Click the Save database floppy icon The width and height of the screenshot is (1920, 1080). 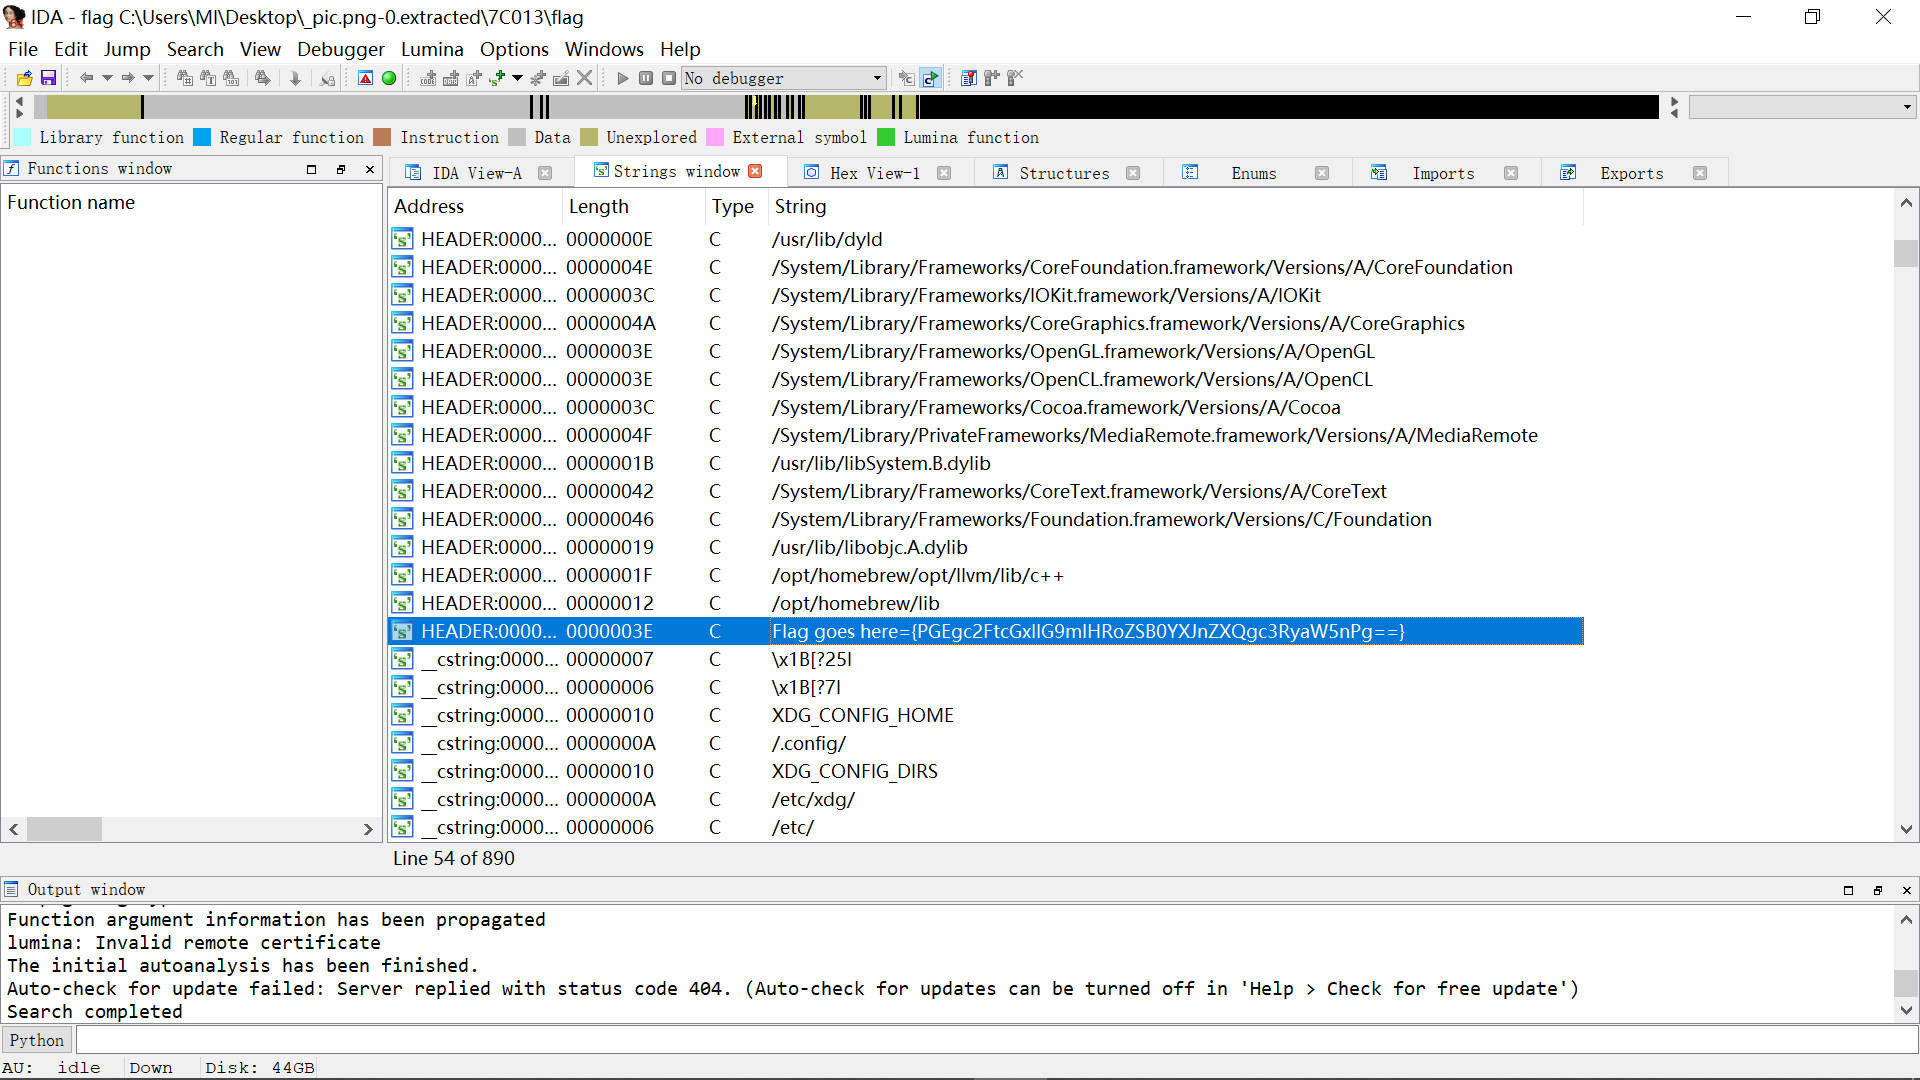click(48, 78)
